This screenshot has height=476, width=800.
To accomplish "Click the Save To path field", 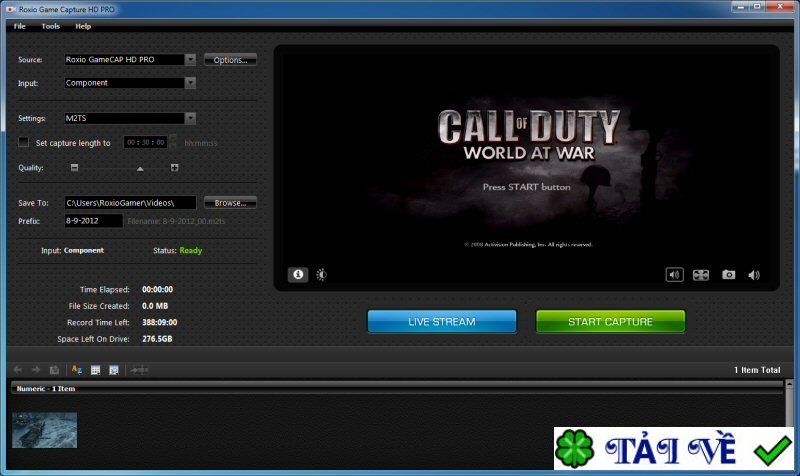I will coord(130,203).
